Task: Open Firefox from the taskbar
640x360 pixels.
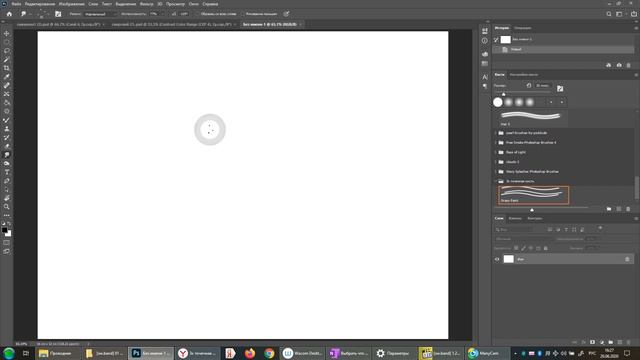Action: click(x=250, y=353)
